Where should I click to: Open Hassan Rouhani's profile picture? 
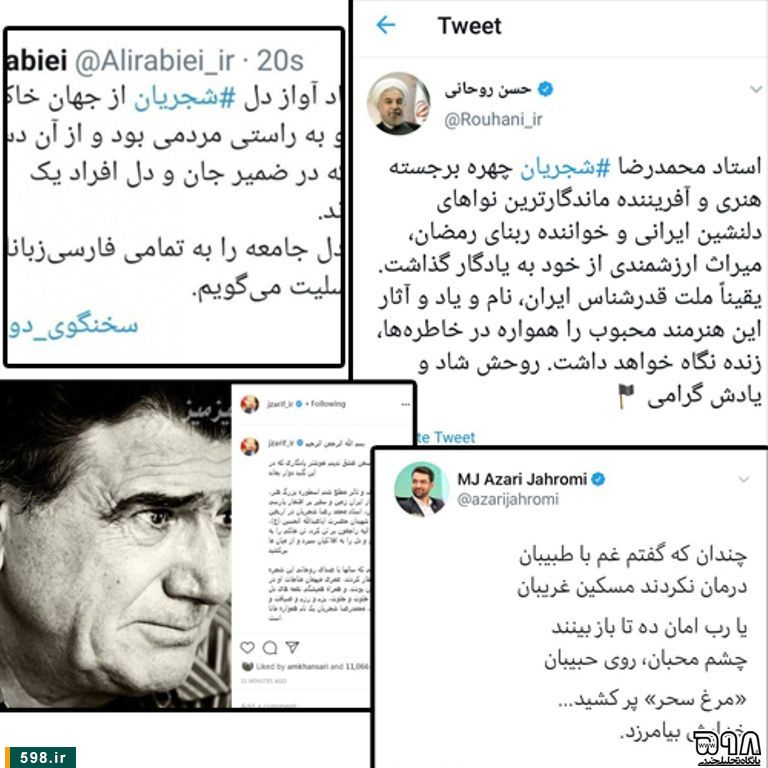point(398,104)
